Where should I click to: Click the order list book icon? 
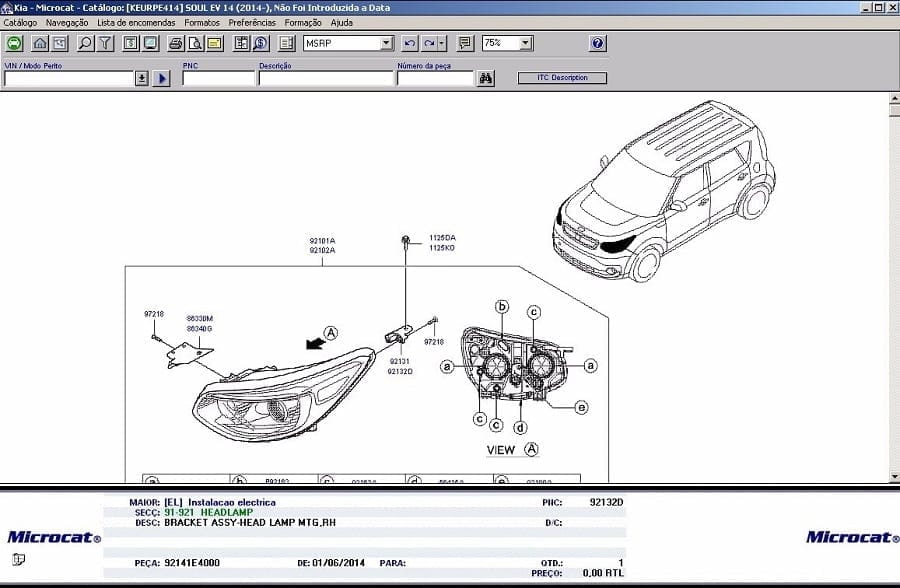click(x=241, y=43)
